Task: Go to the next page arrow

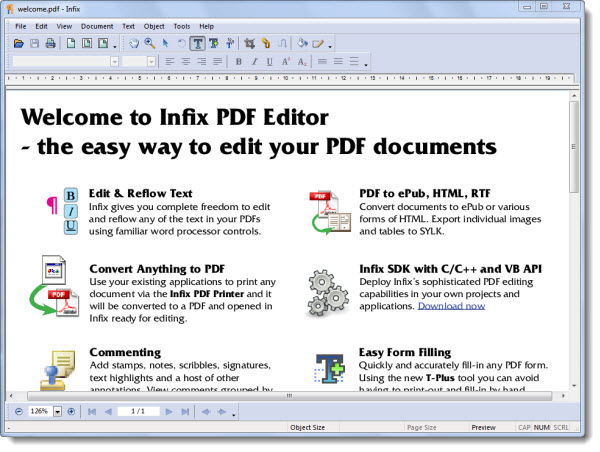Action: click(169, 412)
